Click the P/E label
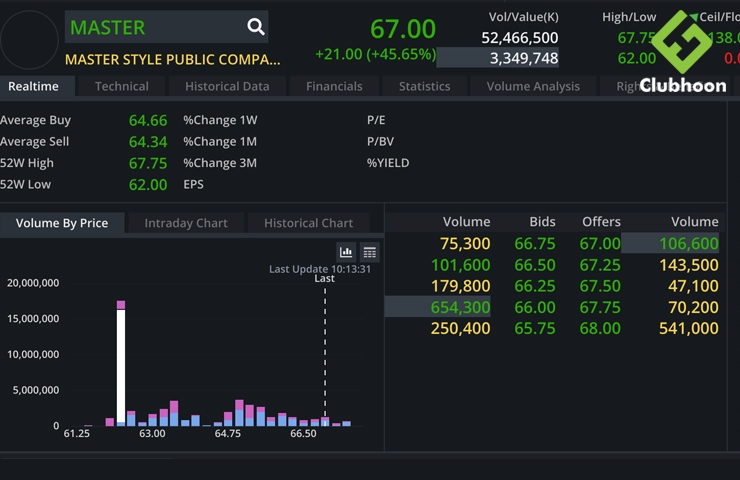The height and width of the screenshot is (480, 740). click(376, 120)
